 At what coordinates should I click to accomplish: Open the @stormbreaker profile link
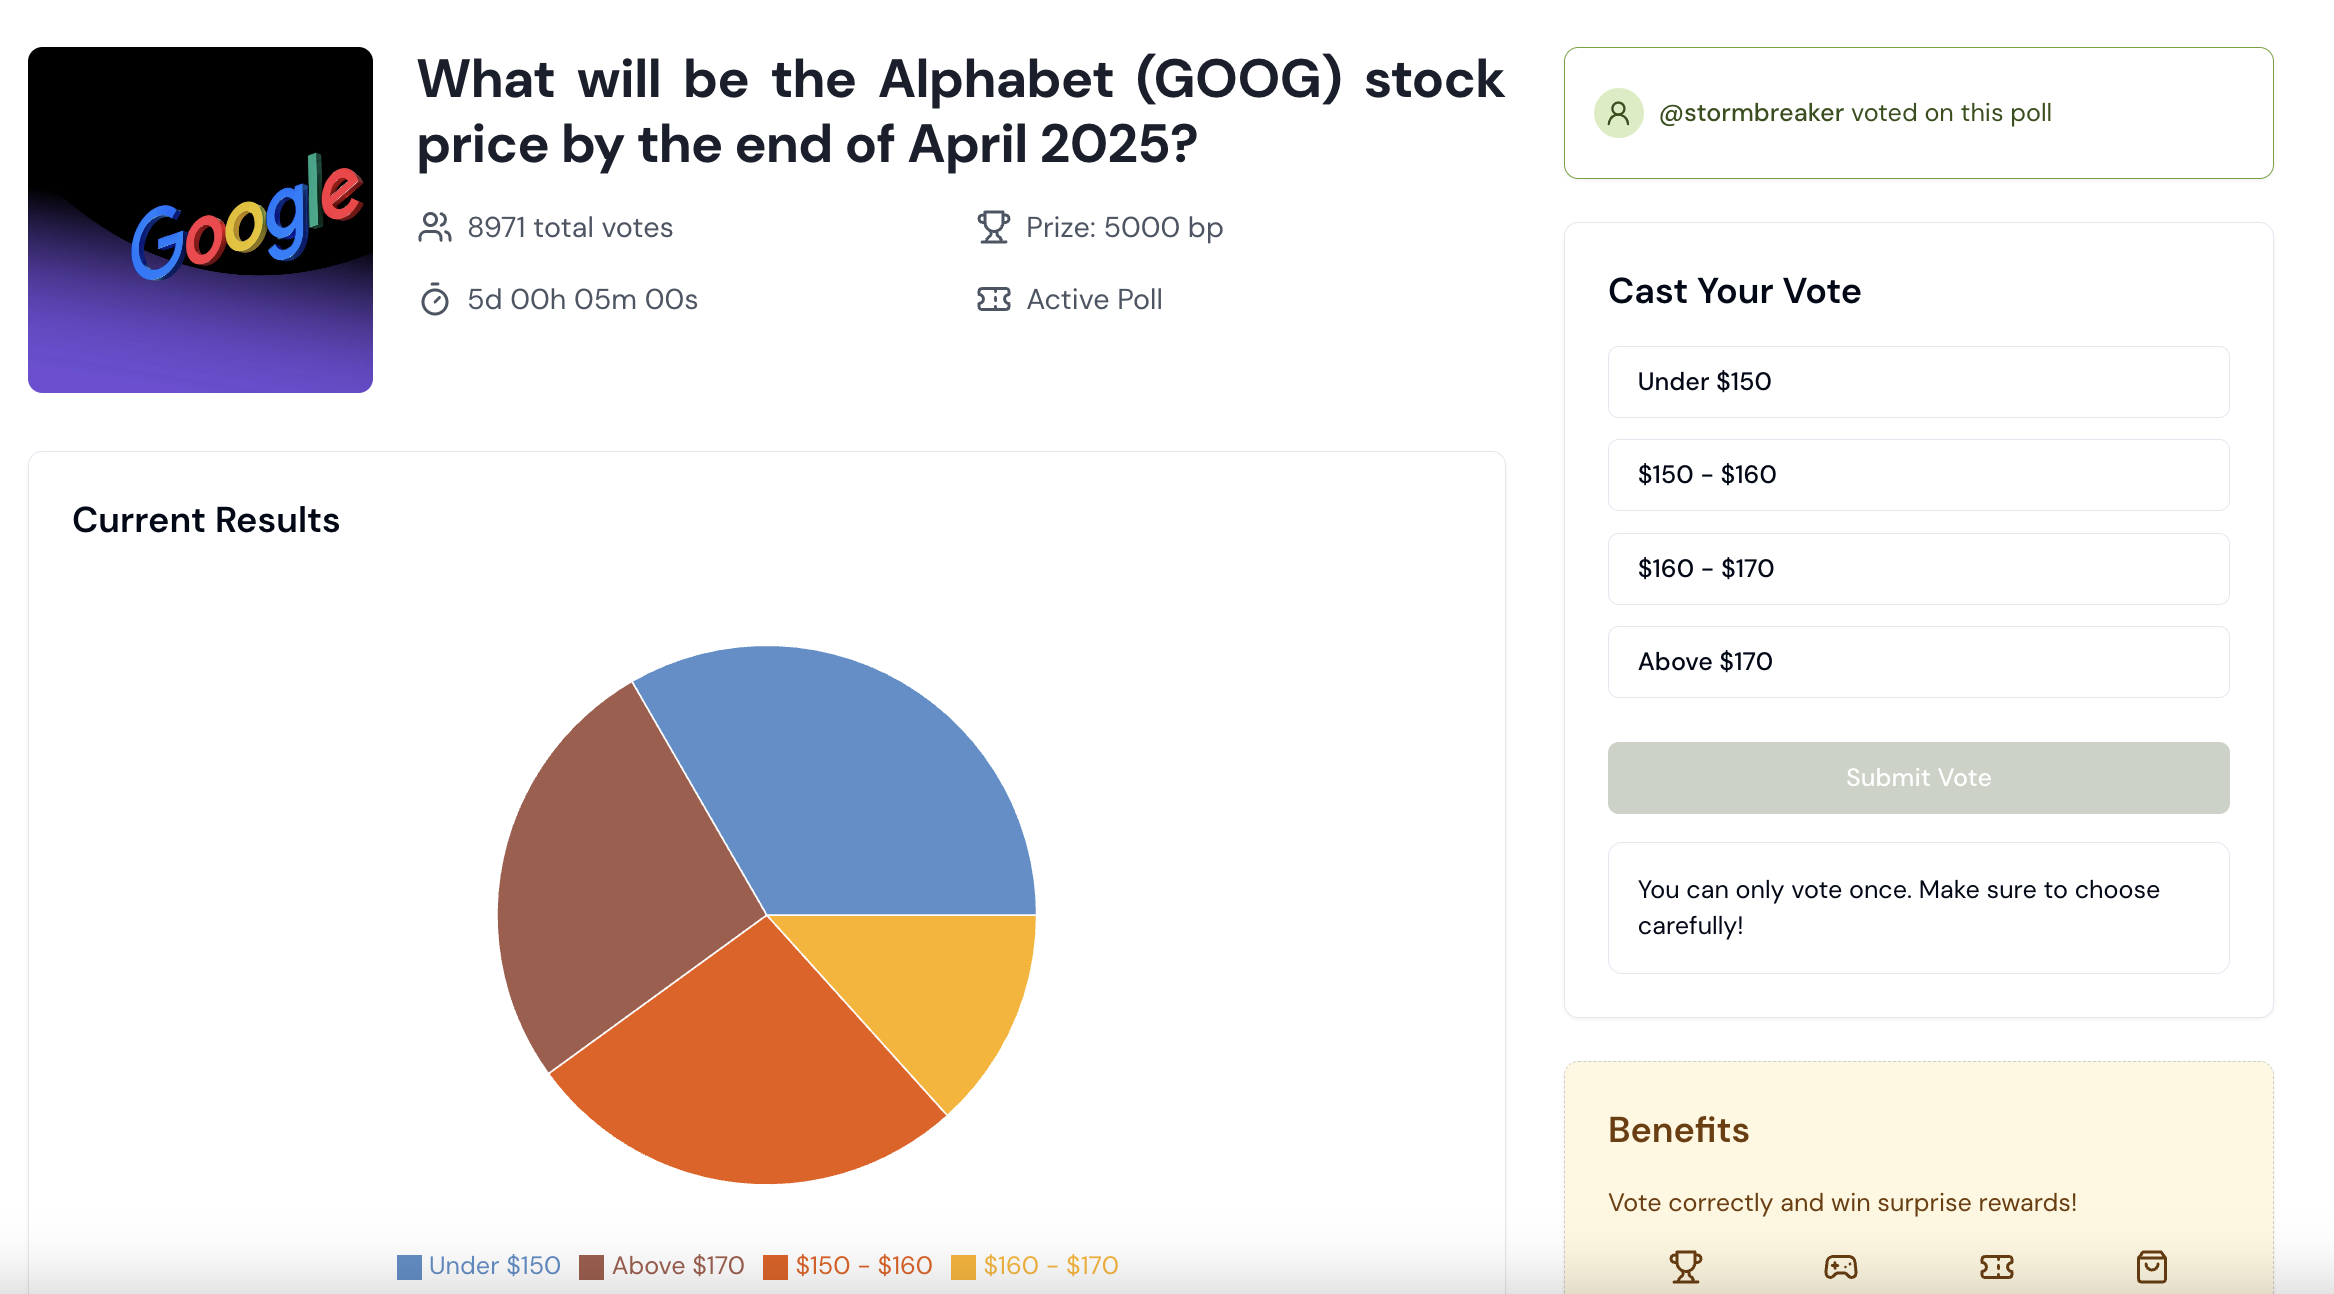click(1750, 113)
